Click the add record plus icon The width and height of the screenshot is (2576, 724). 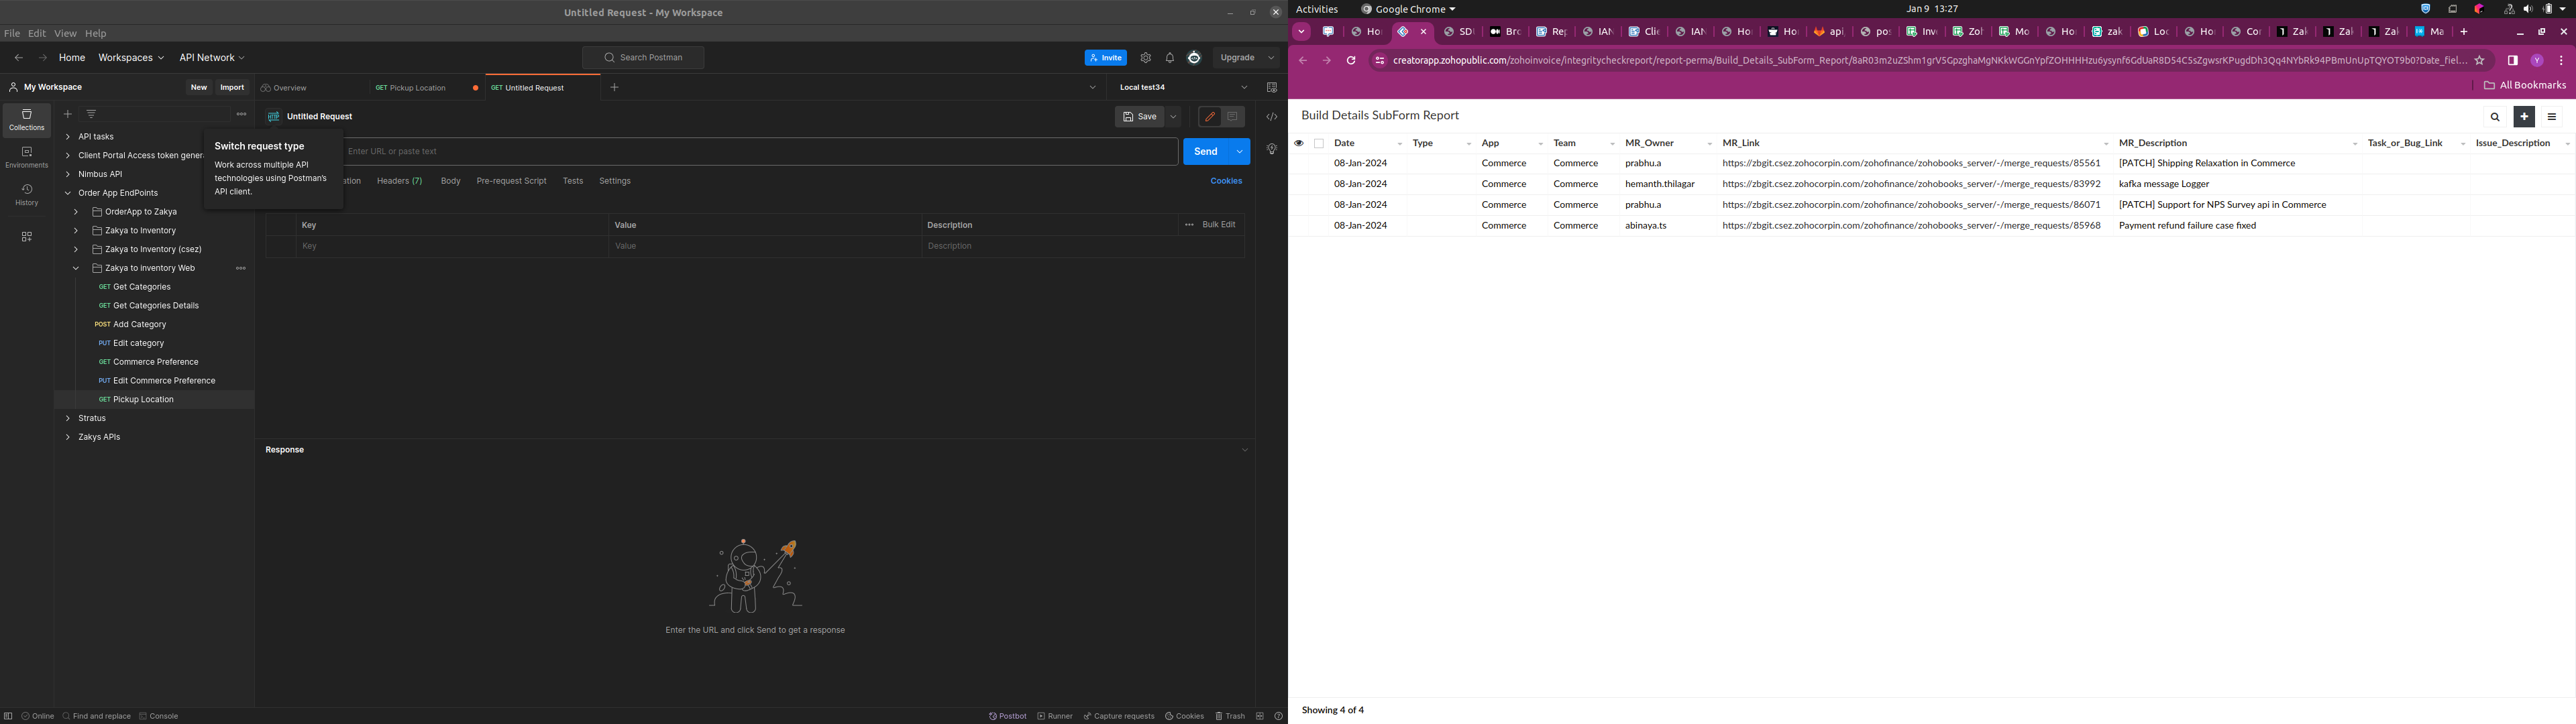[x=2523, y=117]
